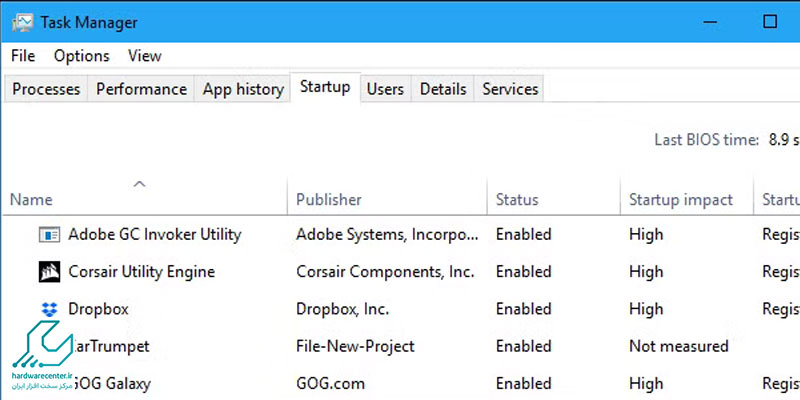This screenshot has height=400, width=800.
Task: Maximize the Task Manager window
Action: point(770,22)
